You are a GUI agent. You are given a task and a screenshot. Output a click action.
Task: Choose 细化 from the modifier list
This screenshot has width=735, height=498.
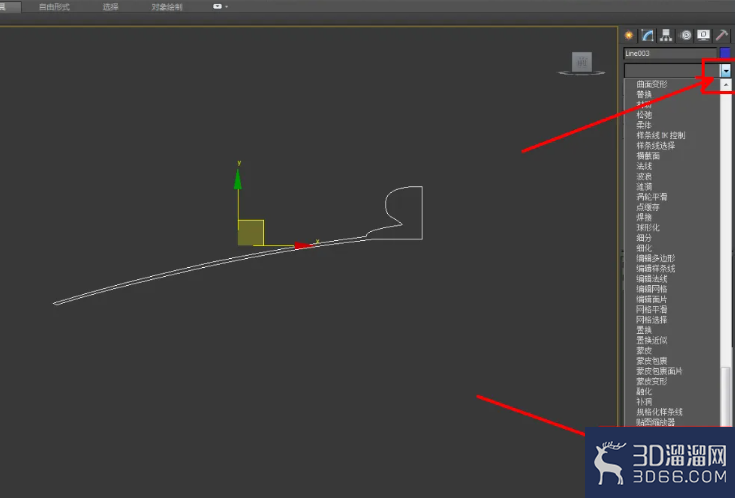point(644,248)
